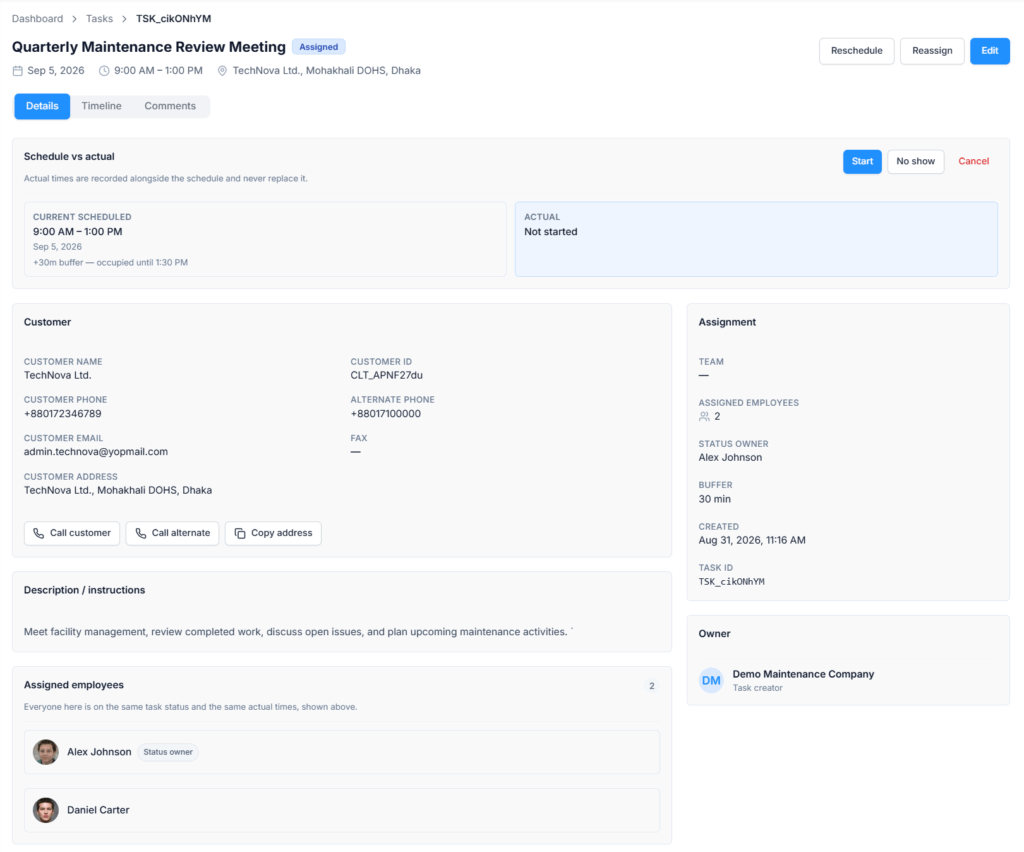1024x852 pixels.
Task: Go to Tasks in the breadcrumb
Action: (x=99, y=18)
